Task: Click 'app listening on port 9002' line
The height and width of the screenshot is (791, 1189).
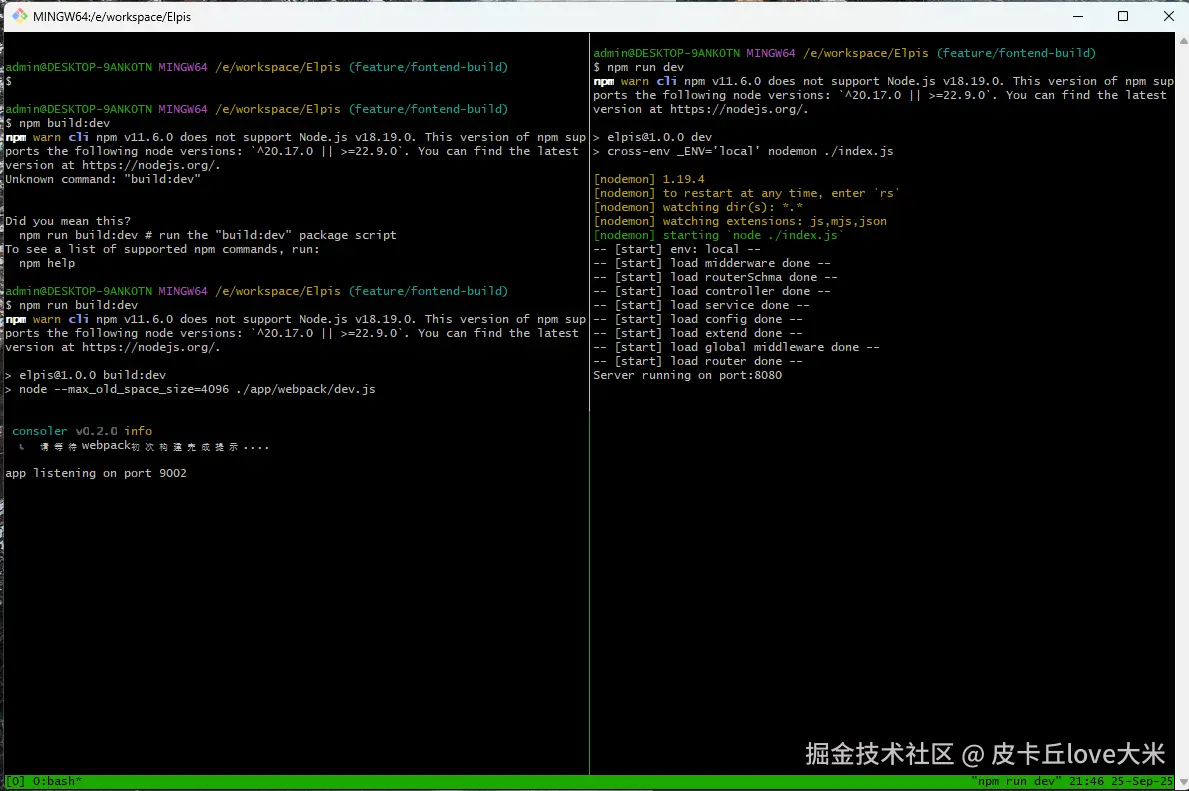Action: [x=96, y=473]
